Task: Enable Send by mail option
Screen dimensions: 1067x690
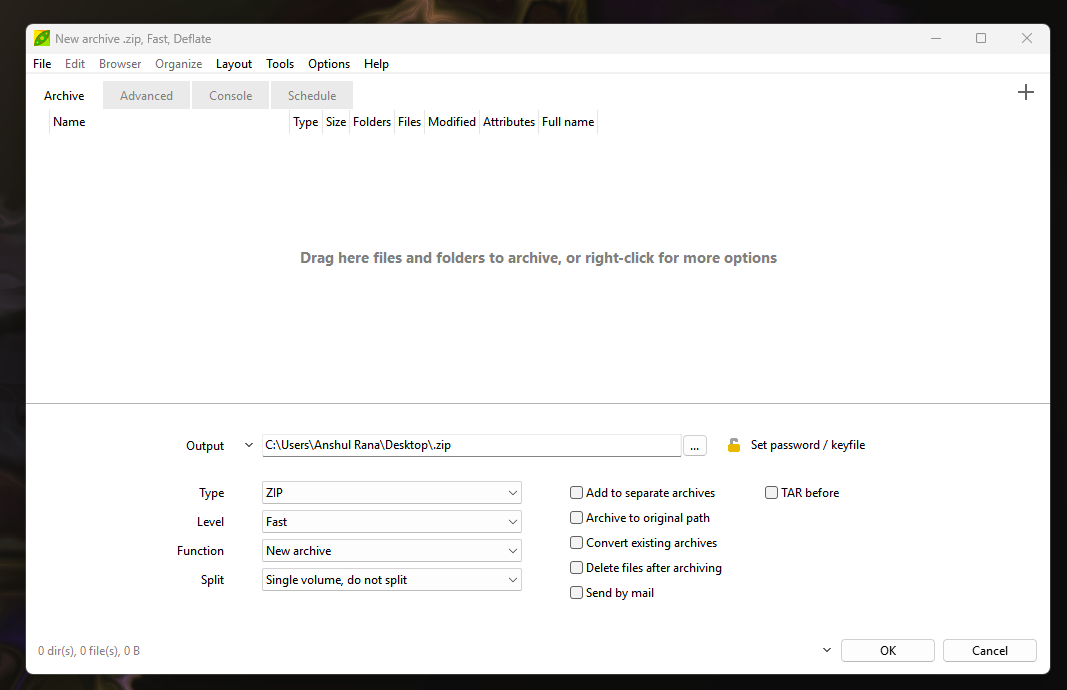Action: 576,592
